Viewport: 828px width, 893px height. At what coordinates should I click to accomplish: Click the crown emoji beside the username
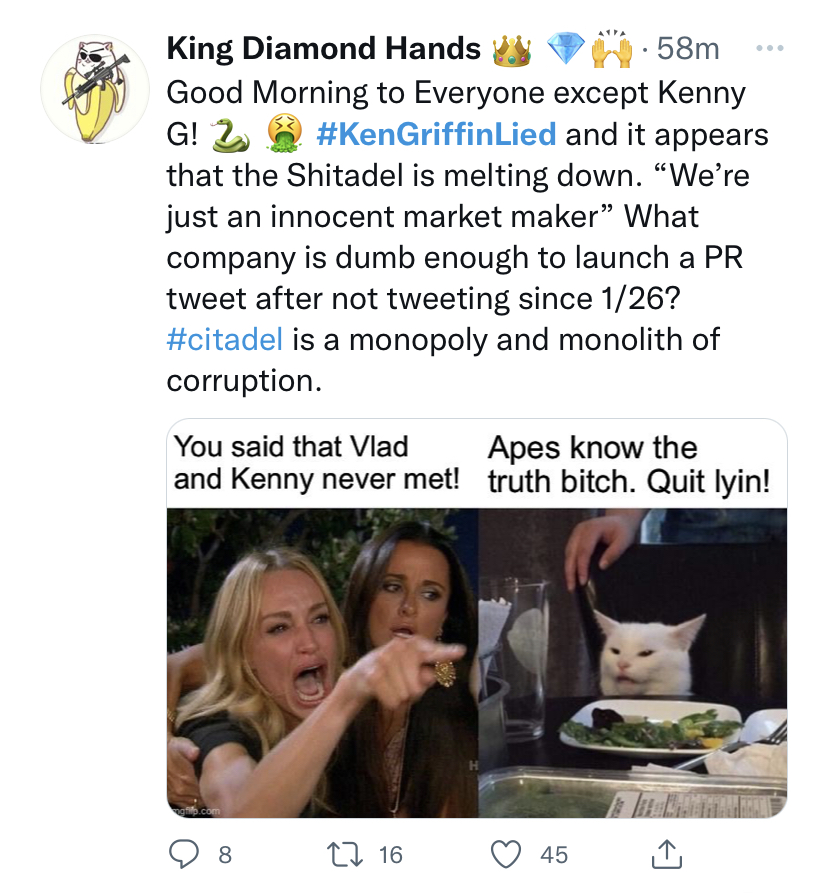(511, 49)
